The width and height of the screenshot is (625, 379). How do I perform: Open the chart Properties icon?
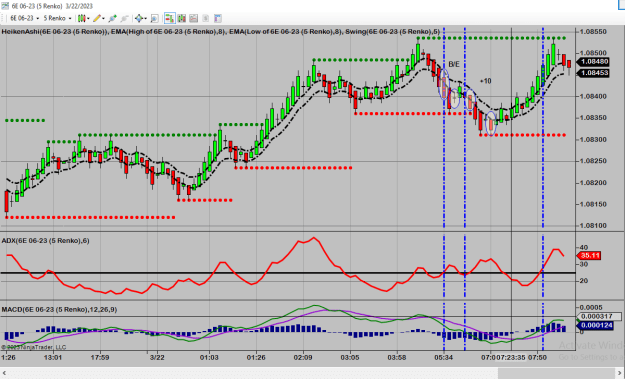pyautogui.click(x=218, y=18)
